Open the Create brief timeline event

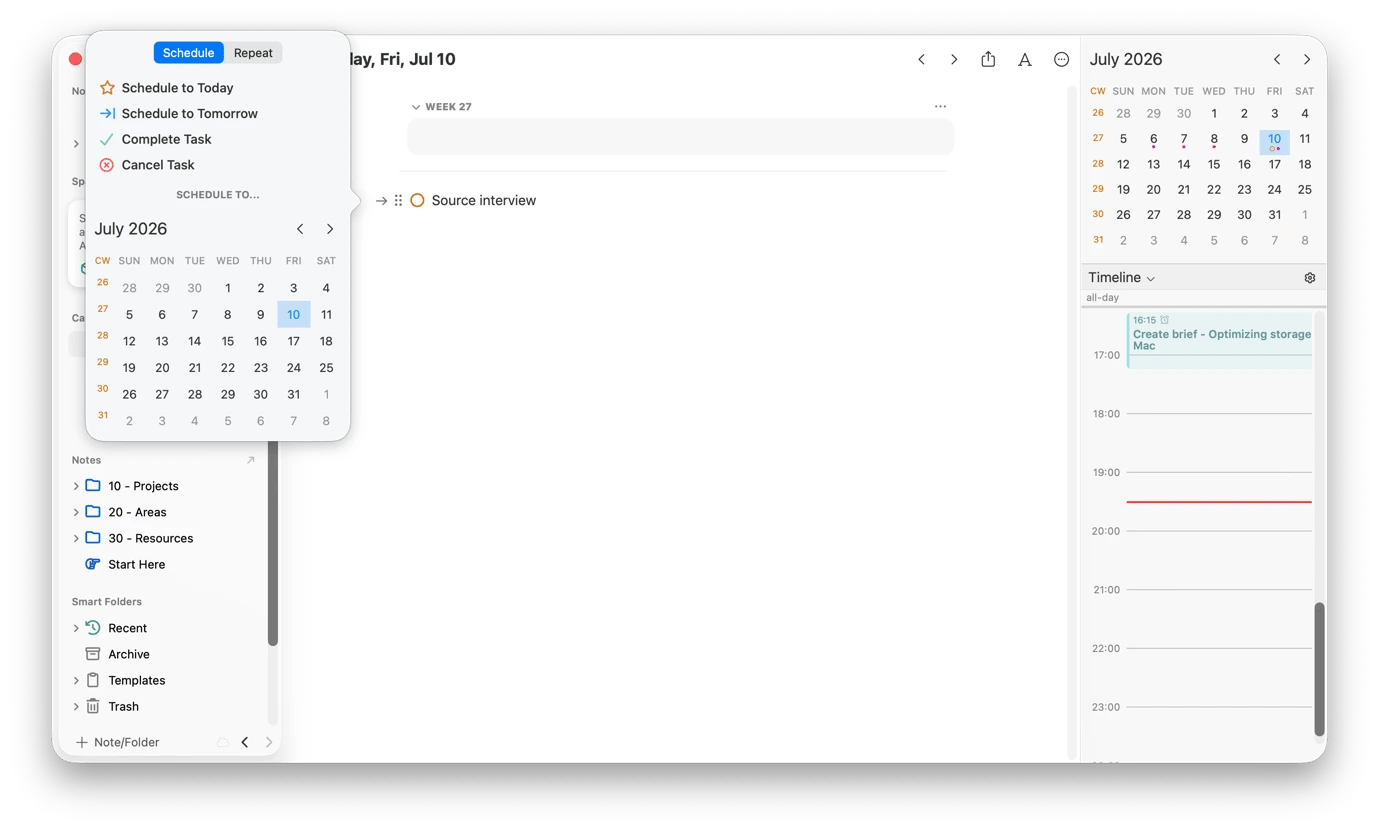[1220, 340]
